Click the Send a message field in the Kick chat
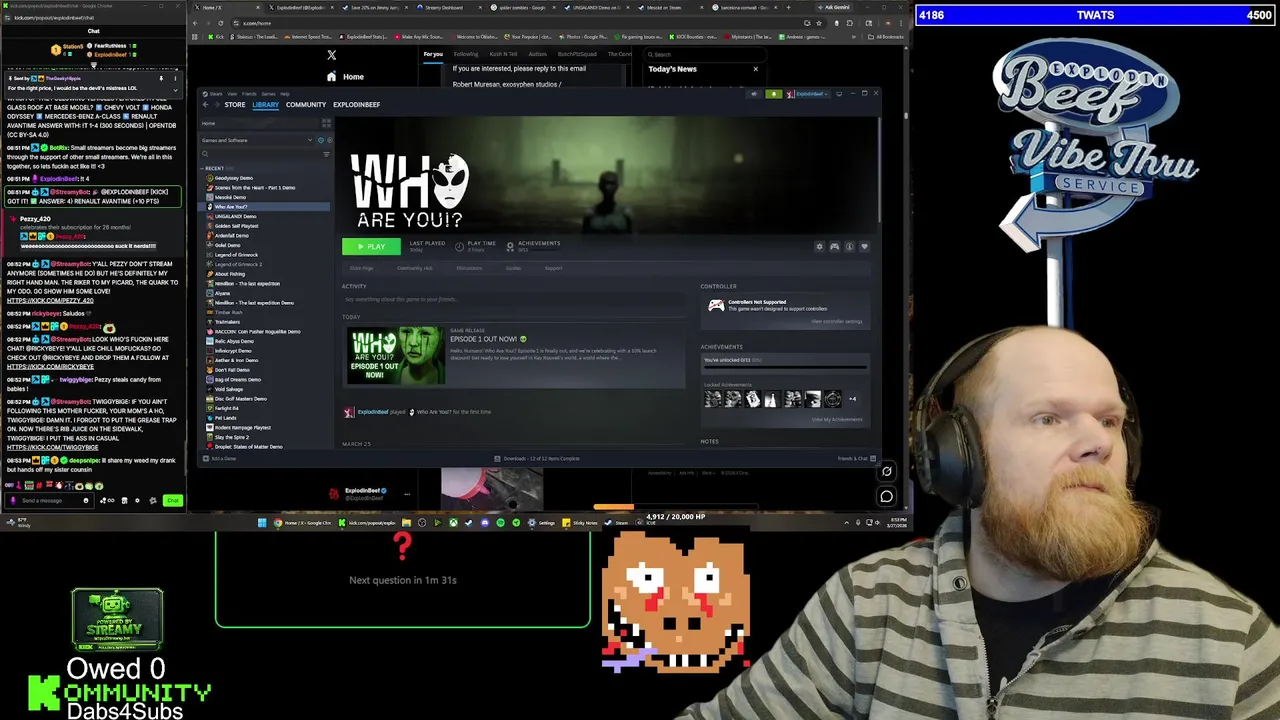The width and height of the screenshot is (1280, 720). 50,500
